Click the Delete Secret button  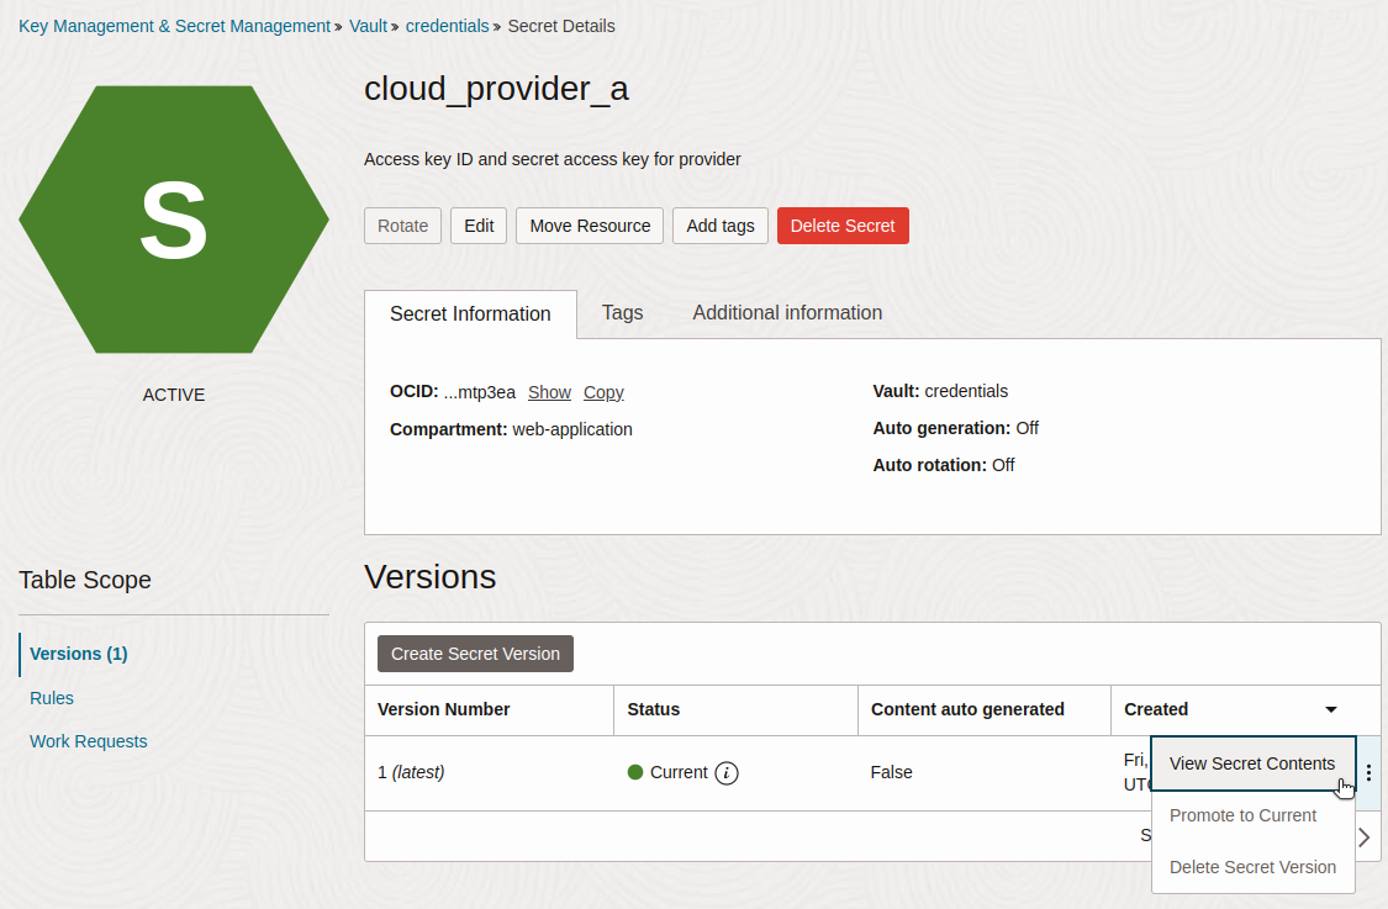[x=842, y=225]
